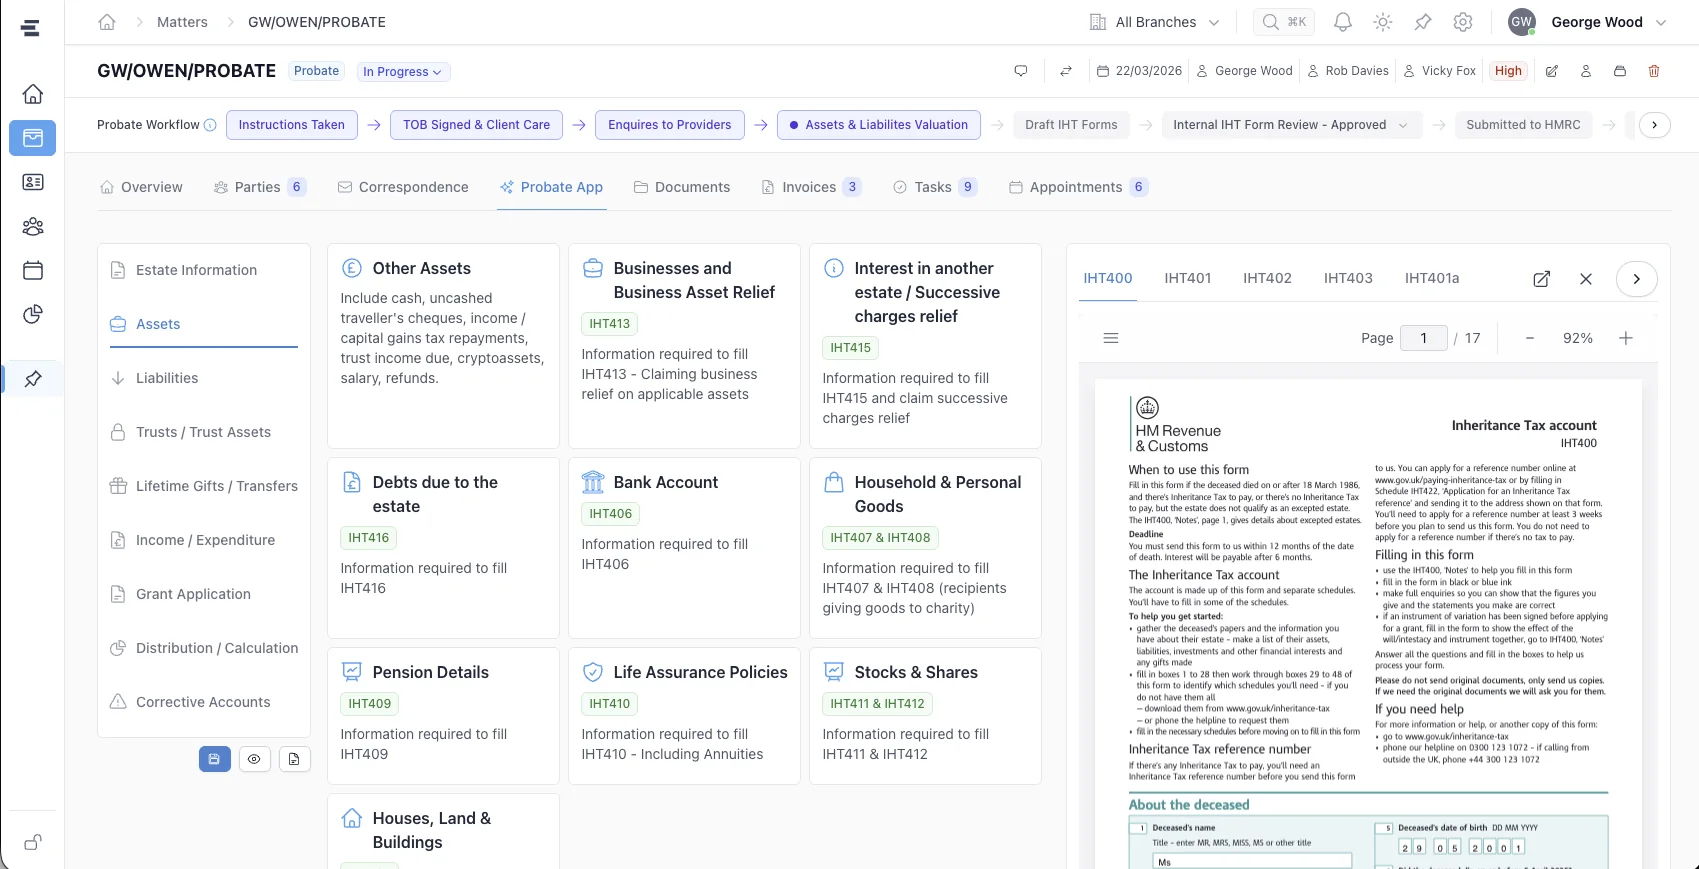The width and height of the screenshot is (1699, 869).
Task: Select the IHT402 form tab
Action: 1267,278
